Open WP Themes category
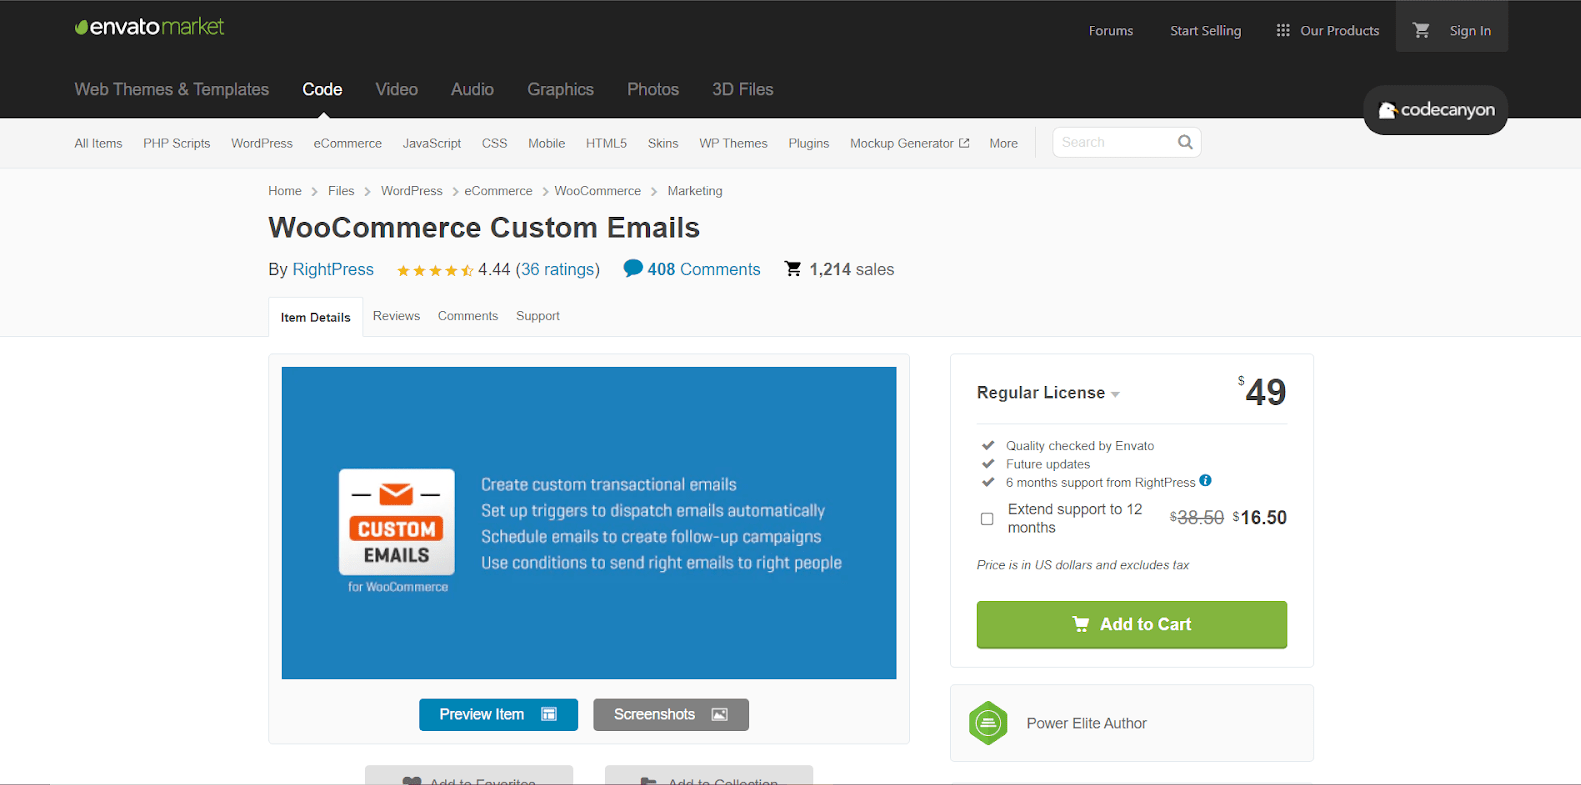 point(733,143)
